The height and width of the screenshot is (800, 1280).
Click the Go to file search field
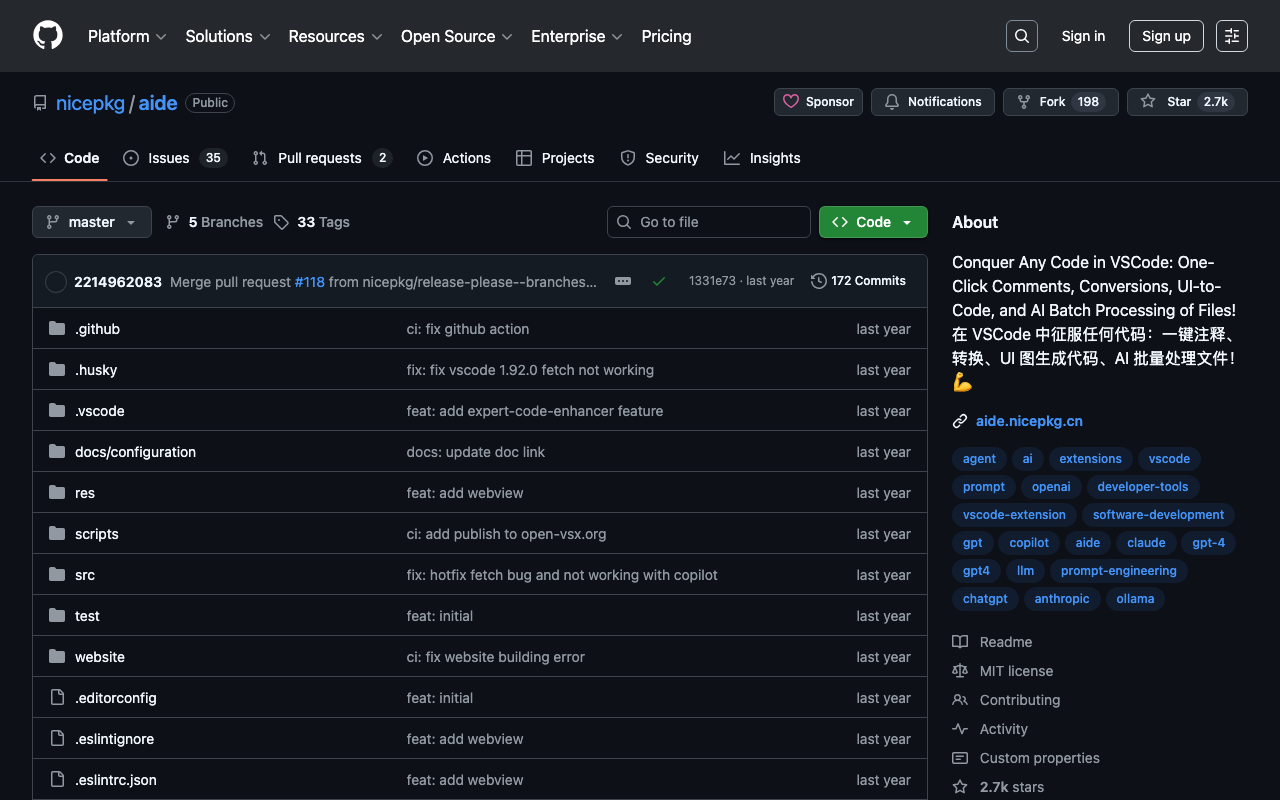pyautogui.click(x=709, y=222)
